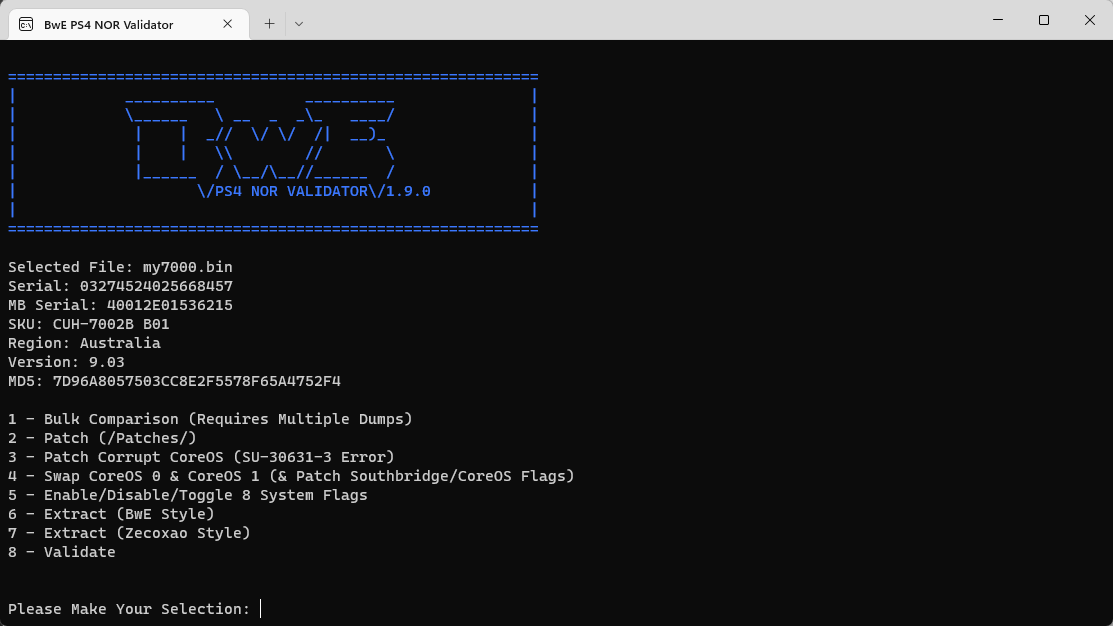Screen dimensions: 1113x626
Task: Click the MD5 hash line
Action: point(174,381)
